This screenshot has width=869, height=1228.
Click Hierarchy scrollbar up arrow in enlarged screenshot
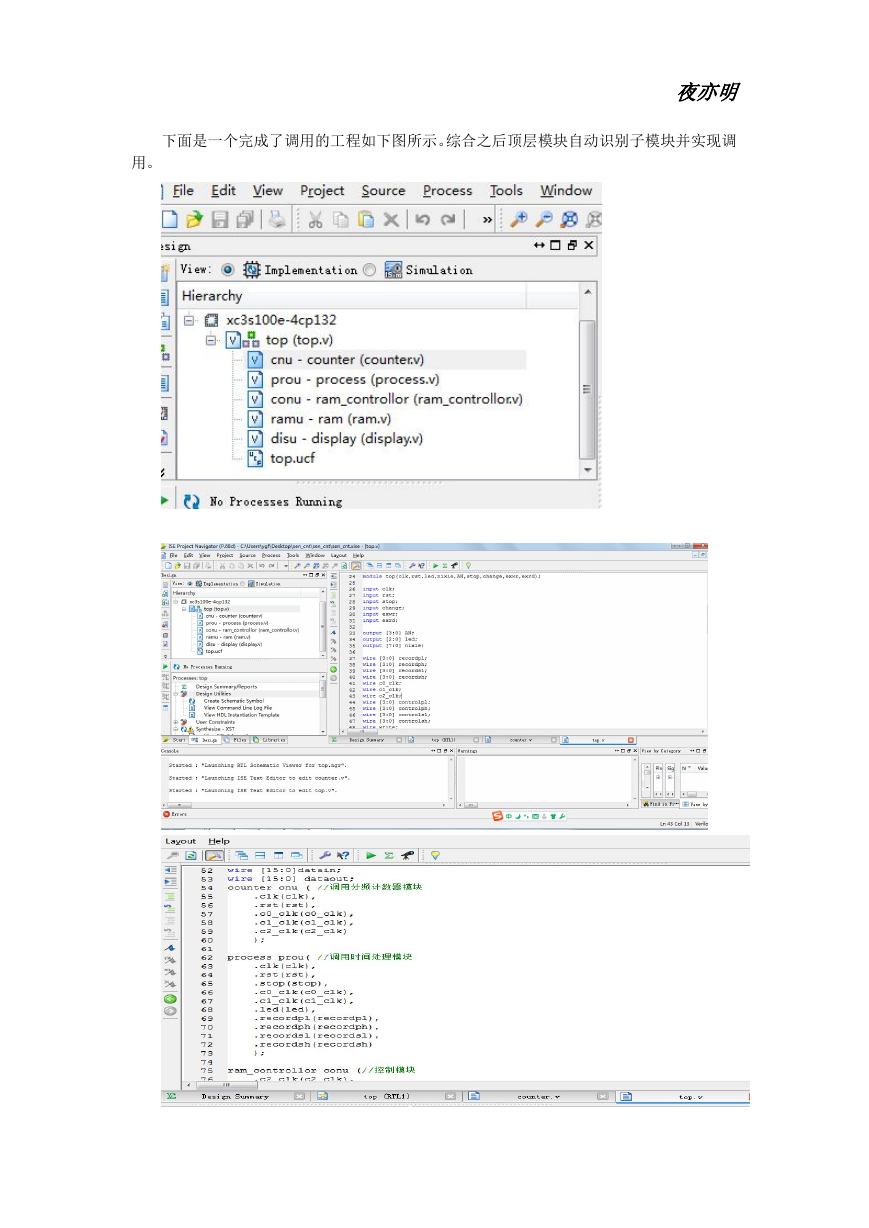[588, 292]
